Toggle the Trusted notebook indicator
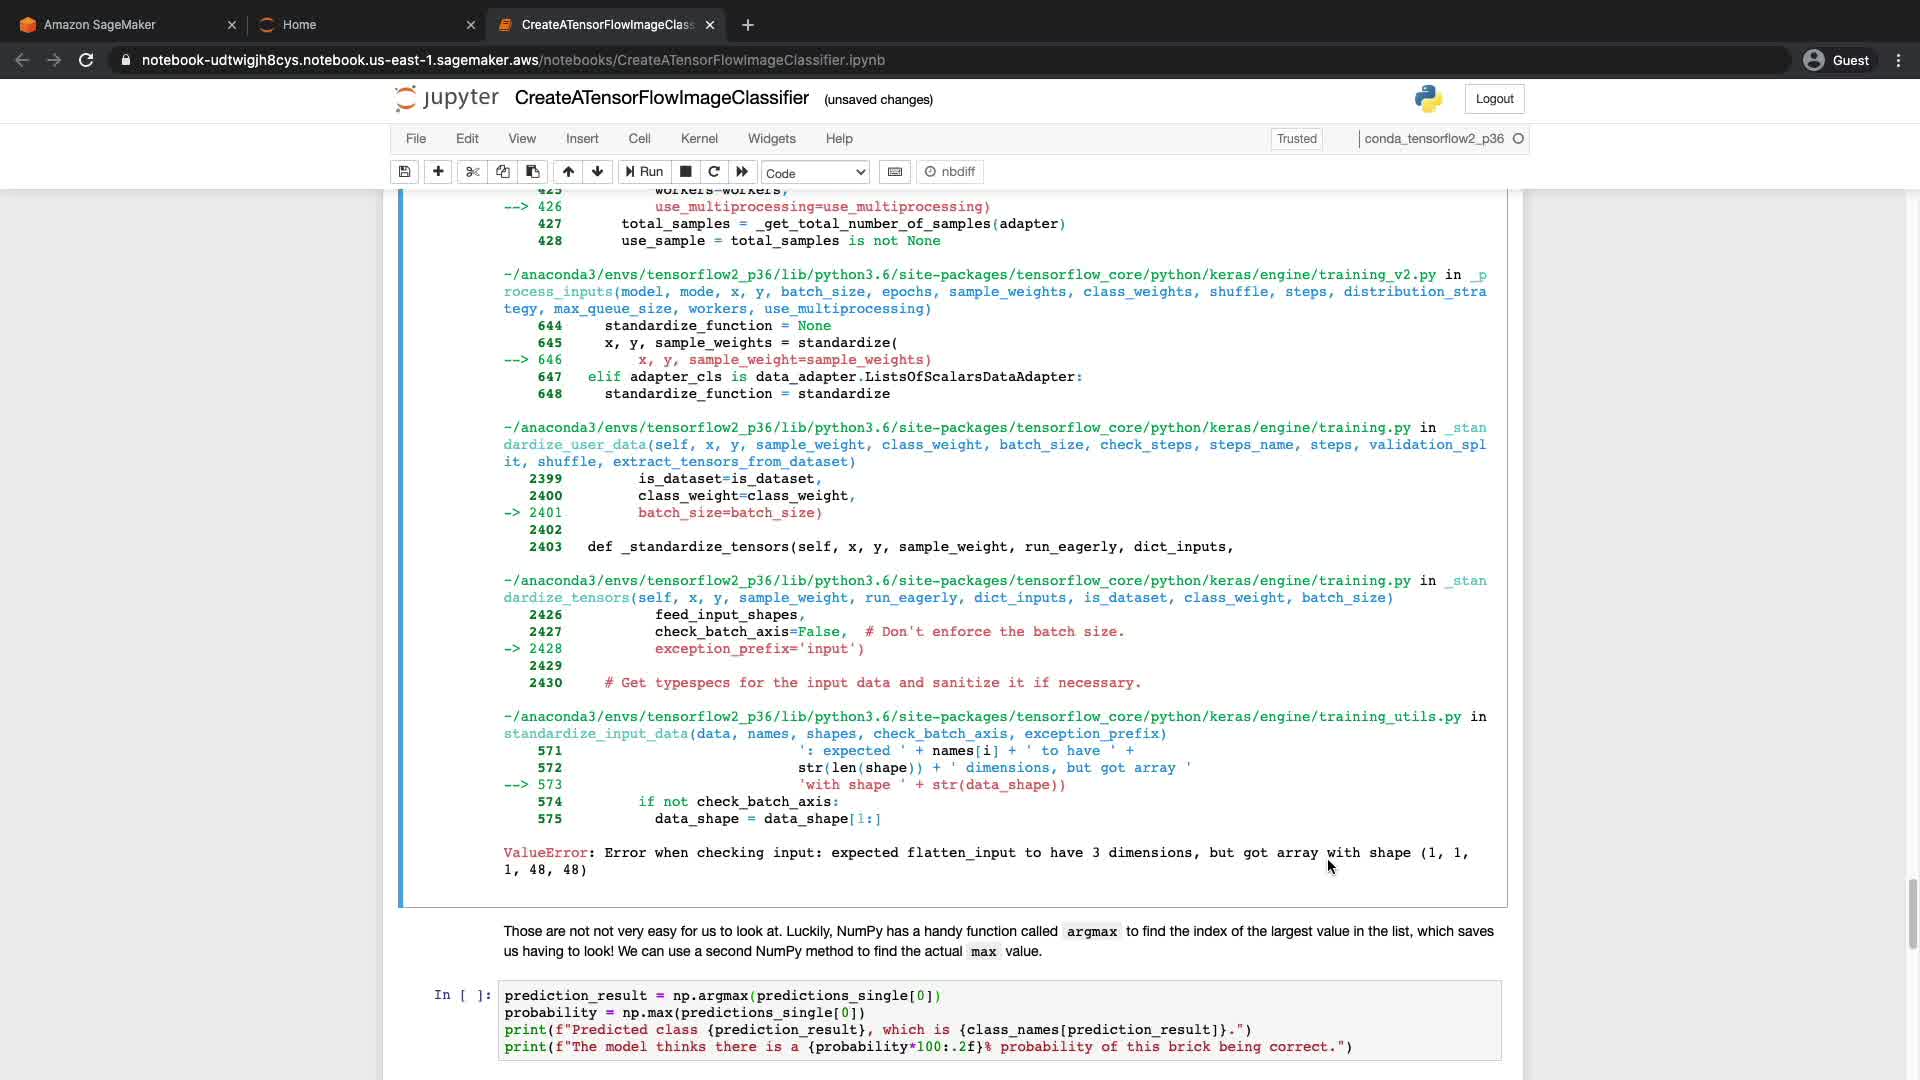 pos(1296,139)
